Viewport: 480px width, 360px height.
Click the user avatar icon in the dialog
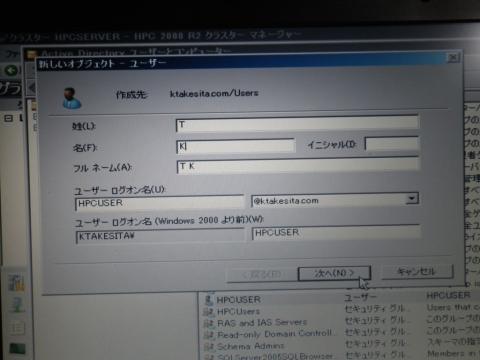click(72, 98)
